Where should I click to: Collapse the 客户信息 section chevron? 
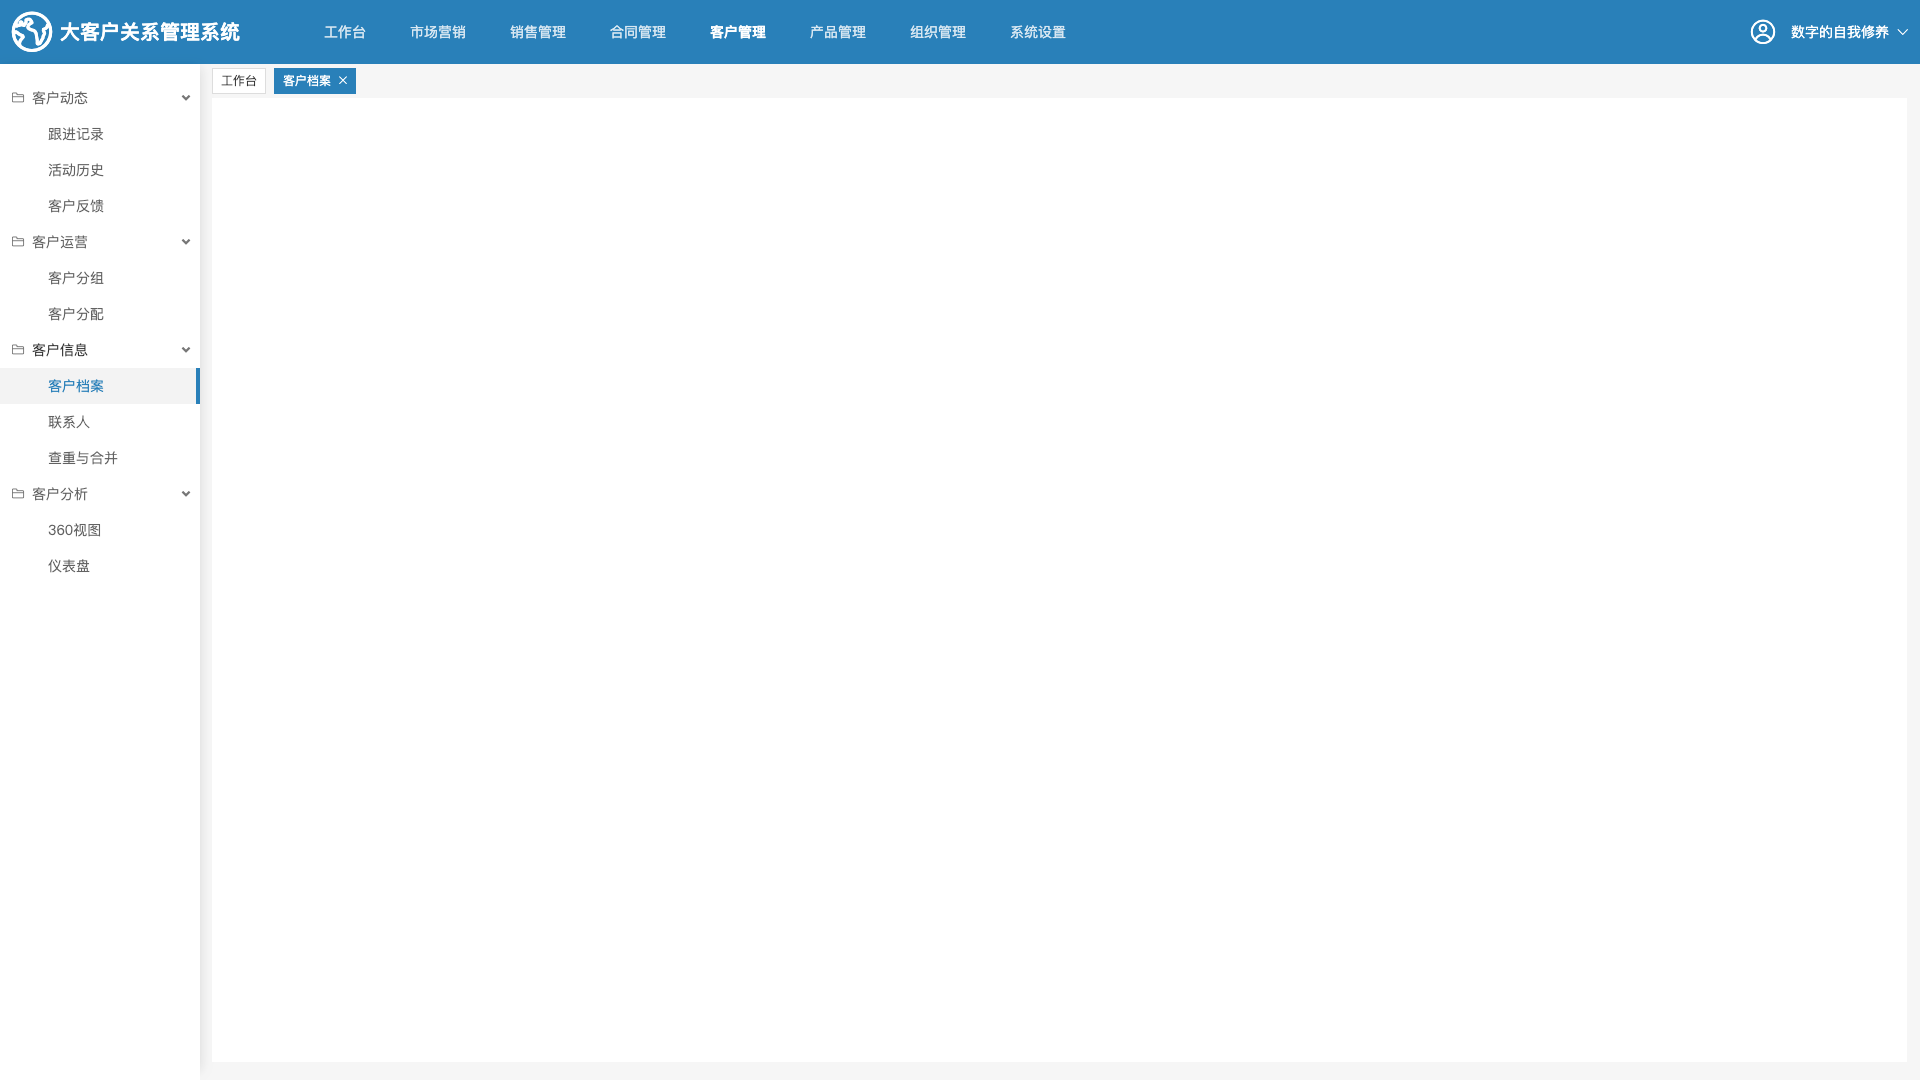point(186,350)
